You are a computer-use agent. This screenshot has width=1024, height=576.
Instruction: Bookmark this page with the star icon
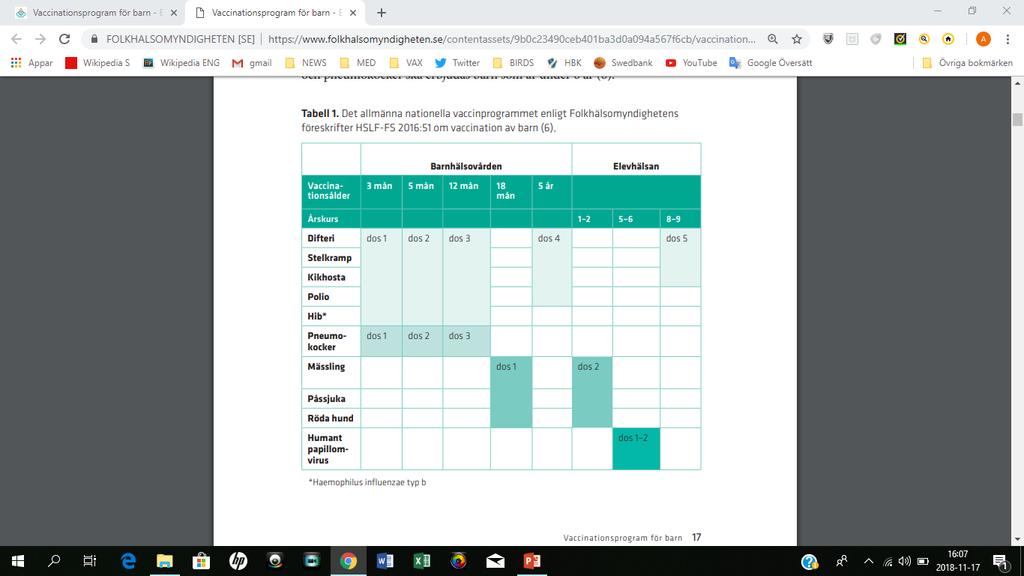(x=797, y=39)
